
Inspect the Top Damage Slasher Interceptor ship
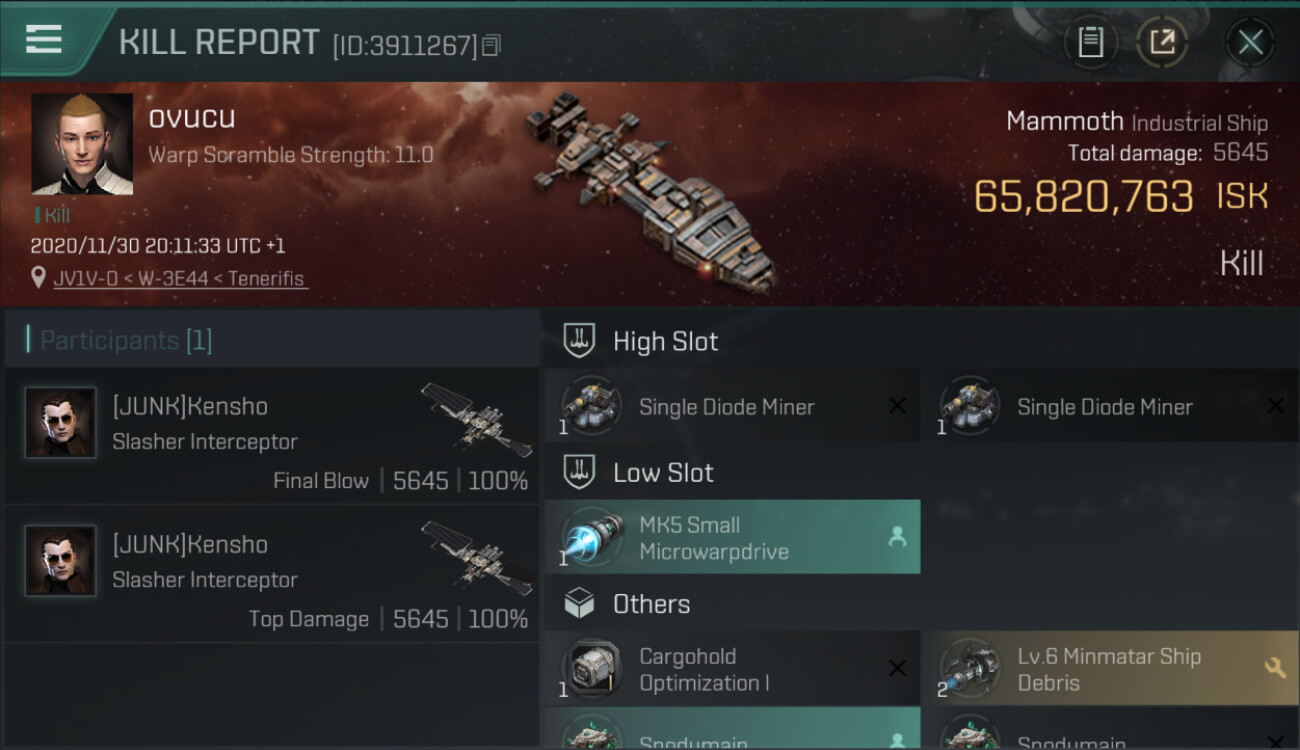coord(477,556)
